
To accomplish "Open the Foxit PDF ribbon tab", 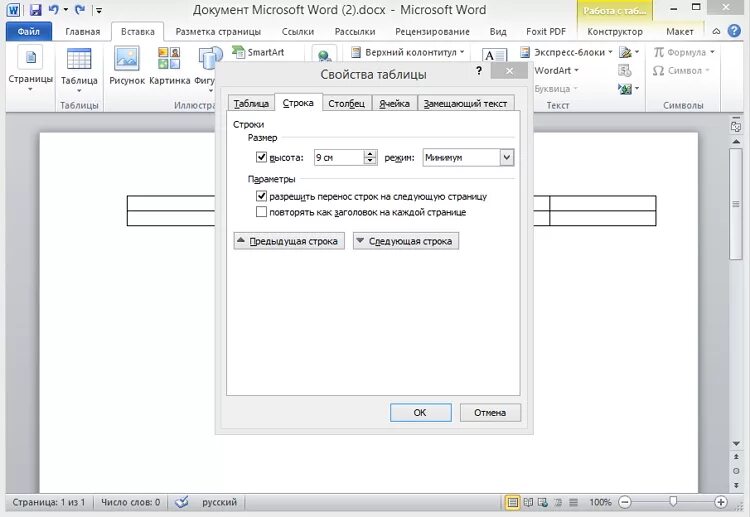I will 546,32.
